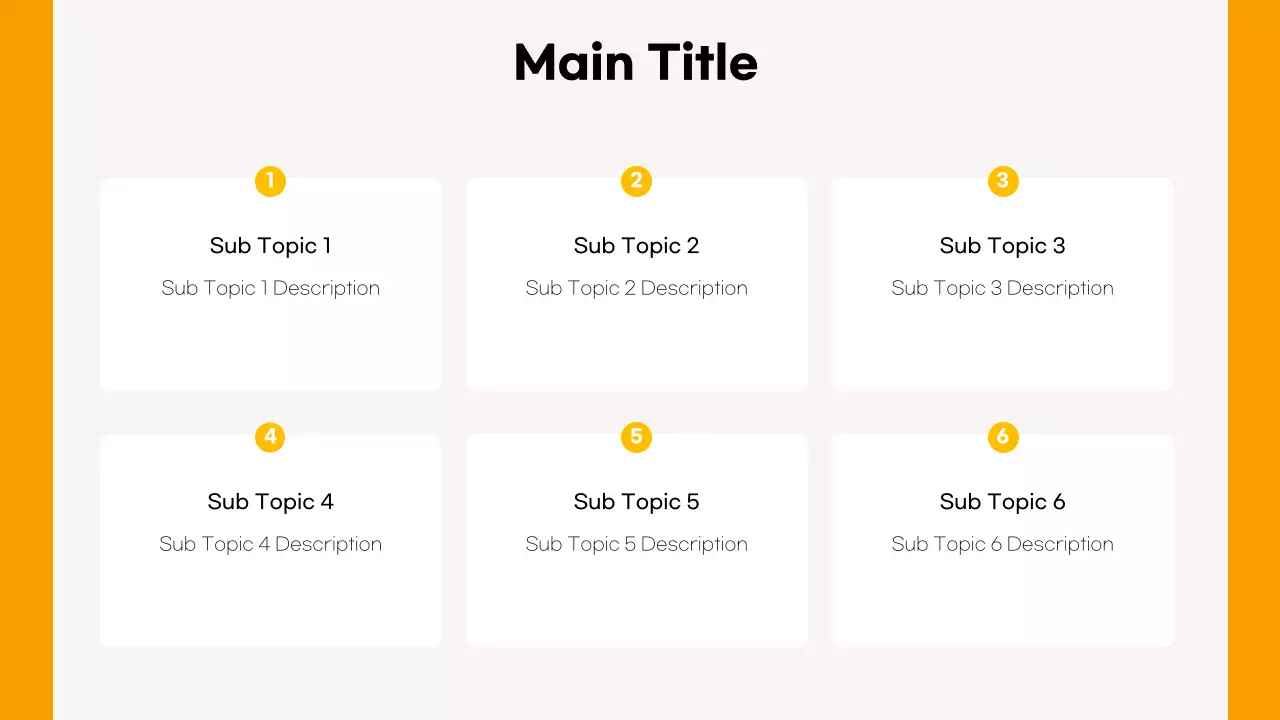Click the yellow number 1 badge
Viewport: 1280px width, 720px height.
(270, 181)
